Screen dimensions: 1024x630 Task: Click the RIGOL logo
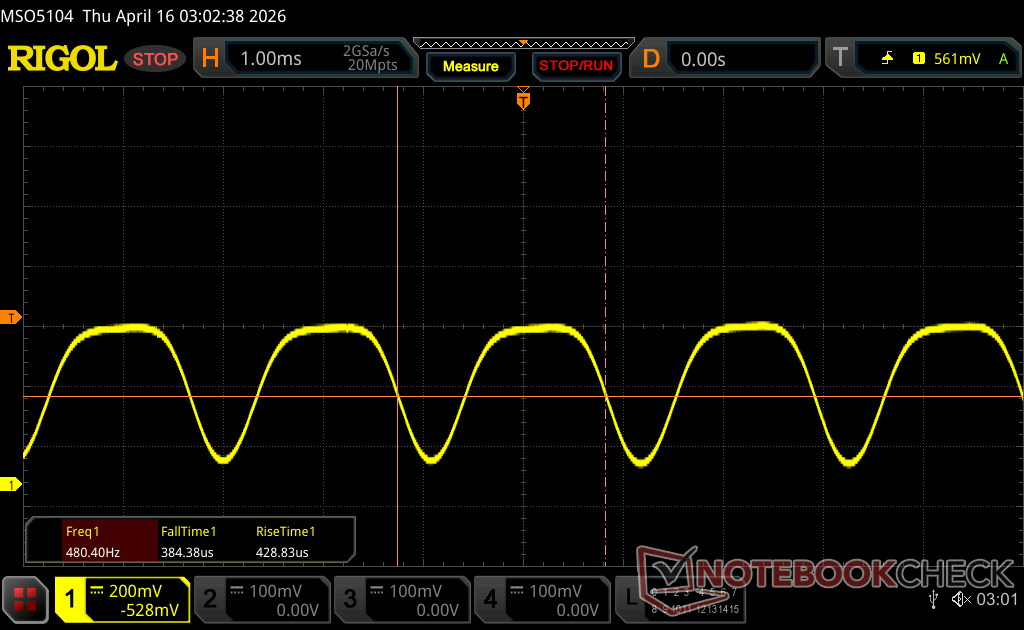(x=62, y=59)
